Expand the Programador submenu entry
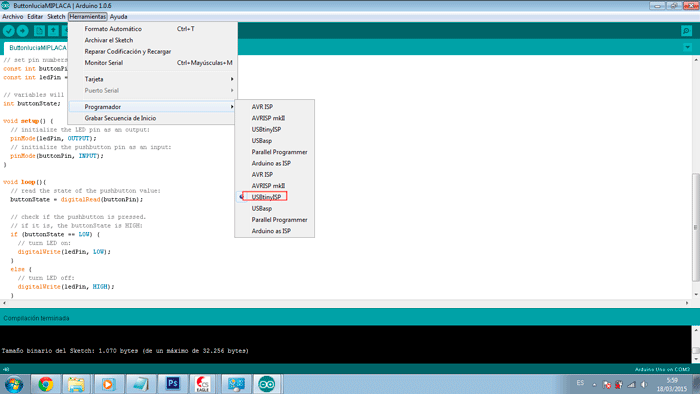 (x=152, y=107)
